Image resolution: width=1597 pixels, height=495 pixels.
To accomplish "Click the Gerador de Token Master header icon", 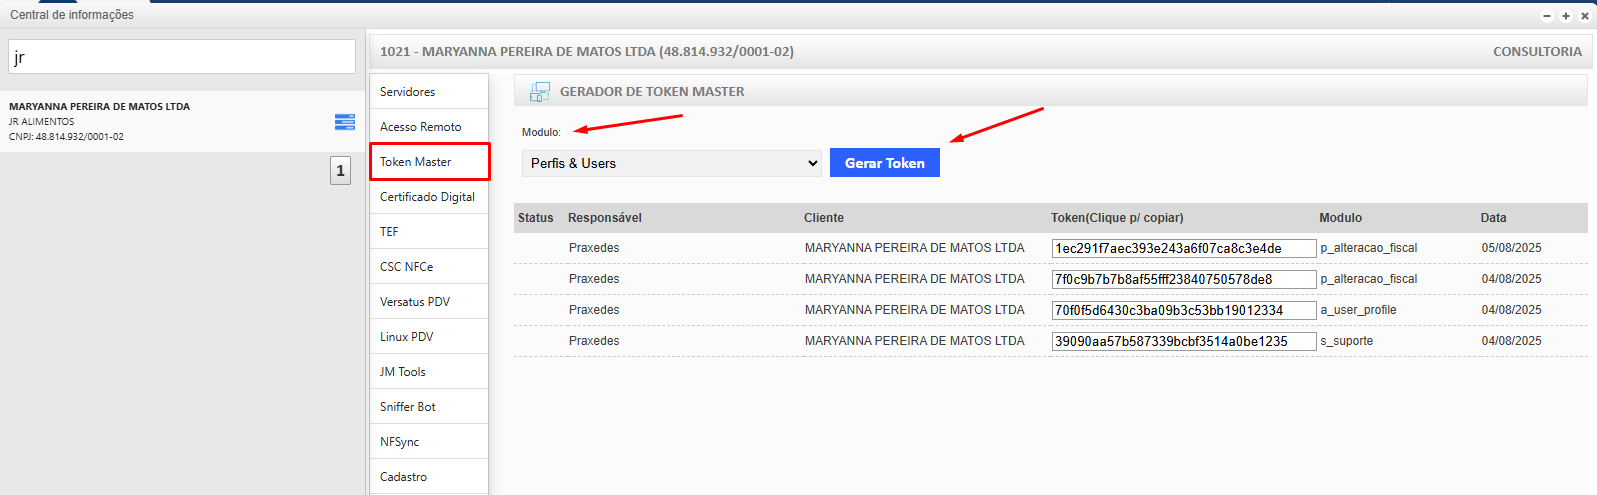I will (x=539, y=92).
